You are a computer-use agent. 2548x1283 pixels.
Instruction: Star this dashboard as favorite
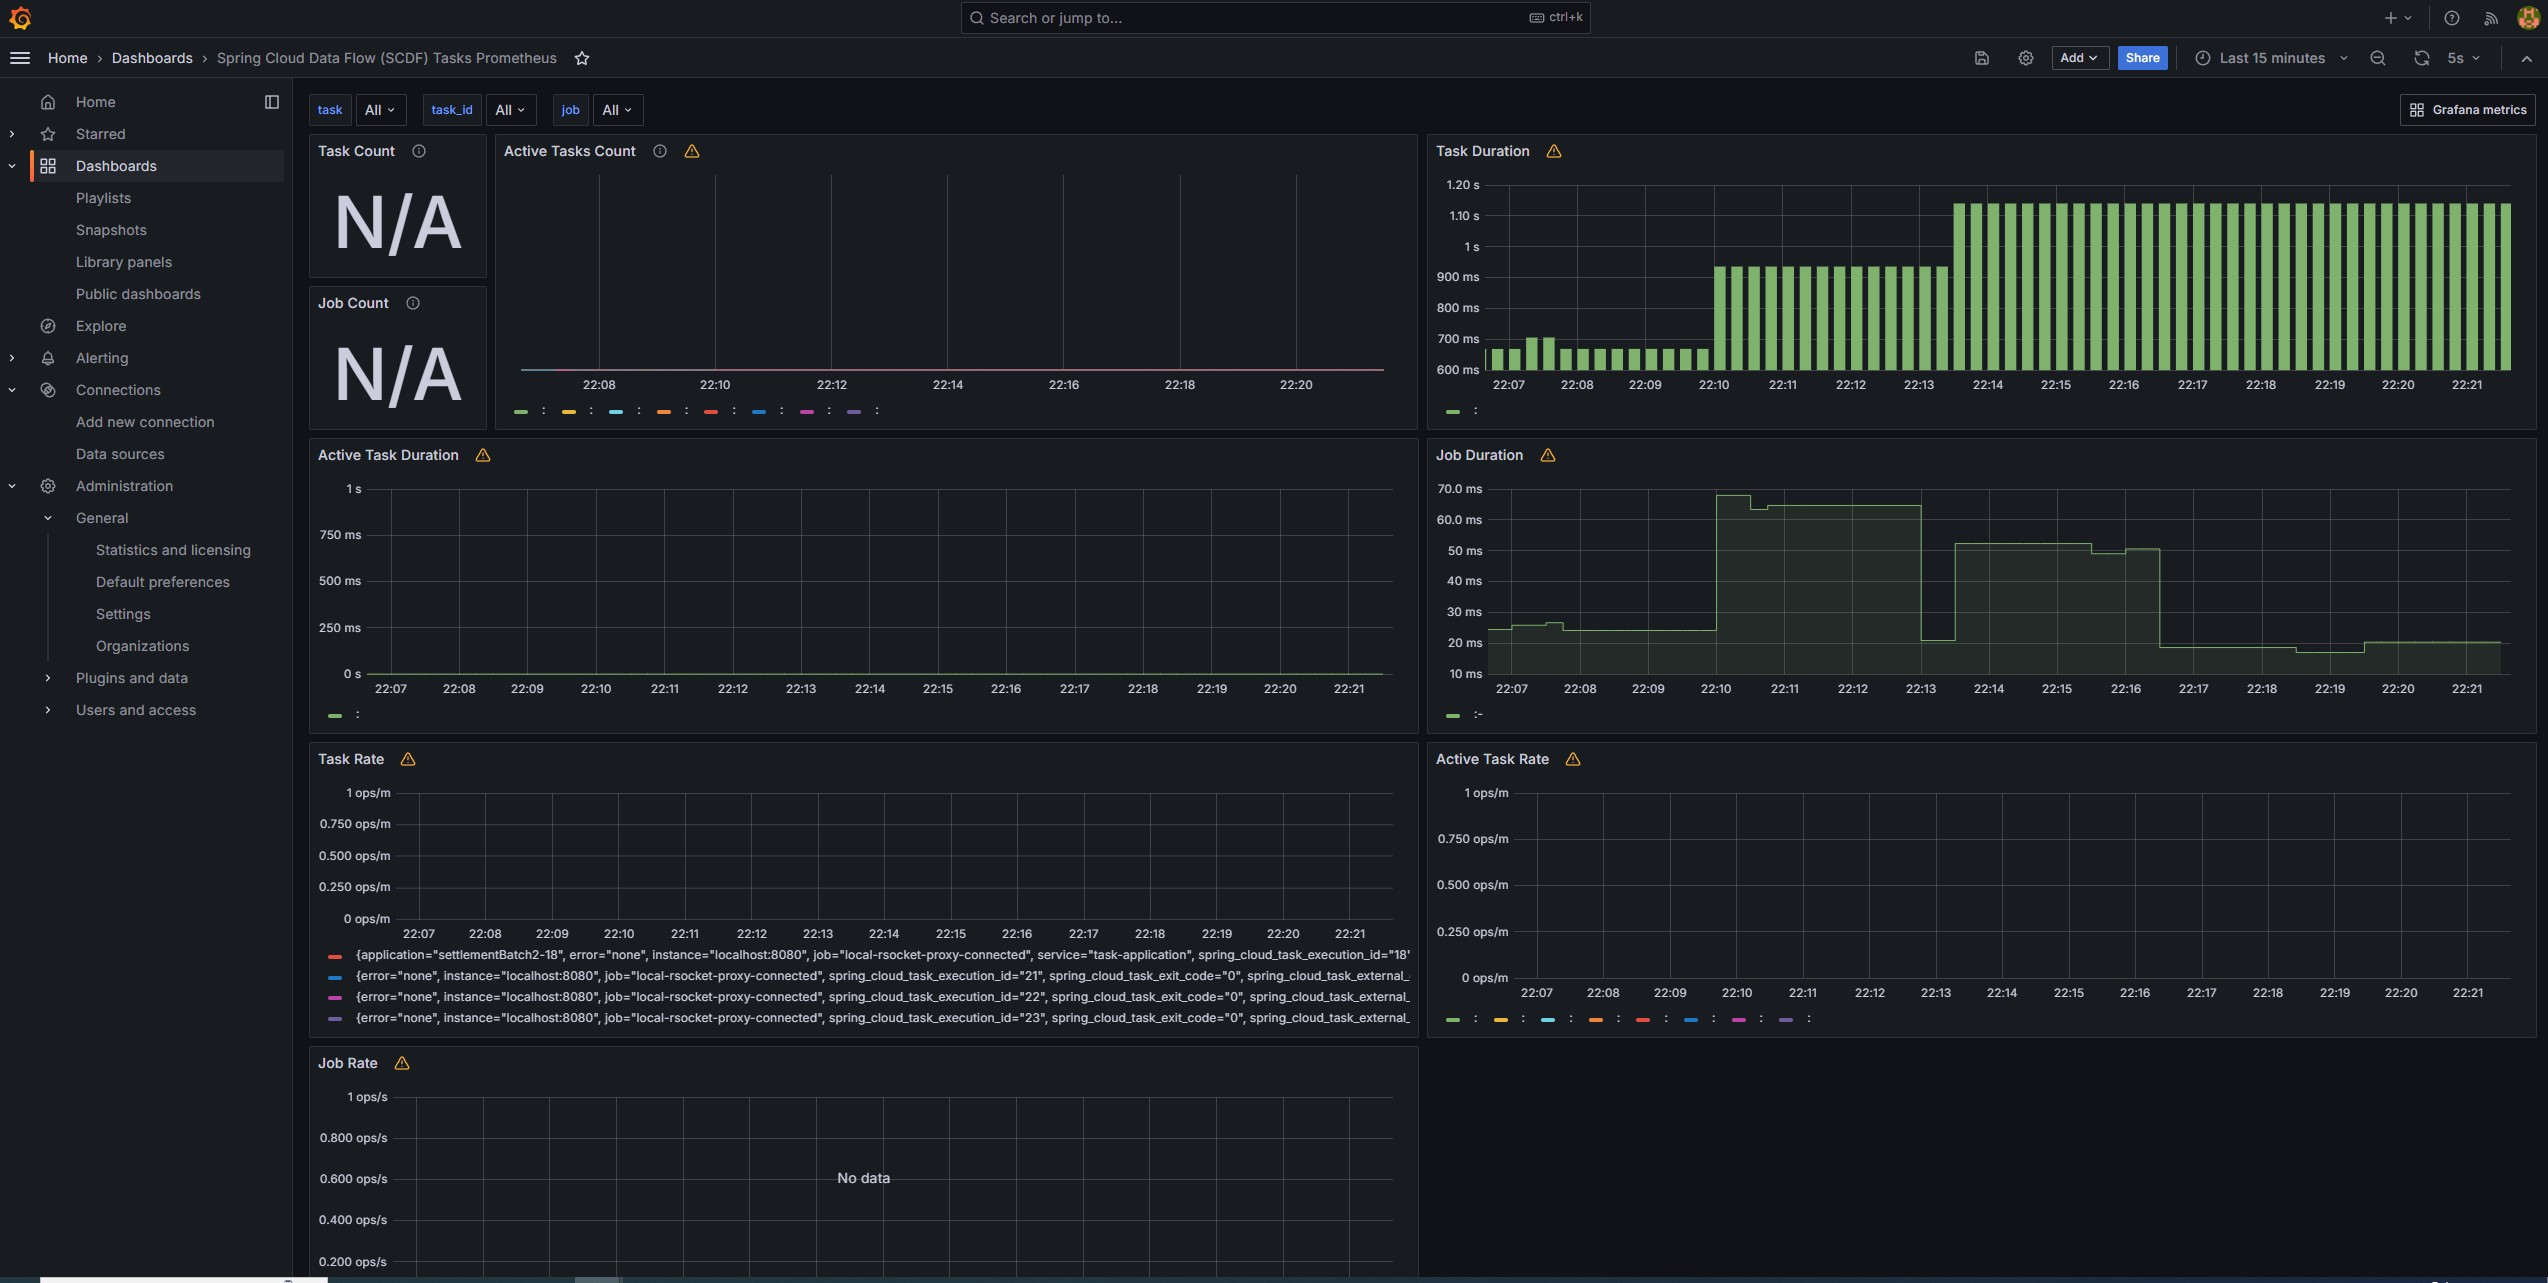tap(582, 58)
